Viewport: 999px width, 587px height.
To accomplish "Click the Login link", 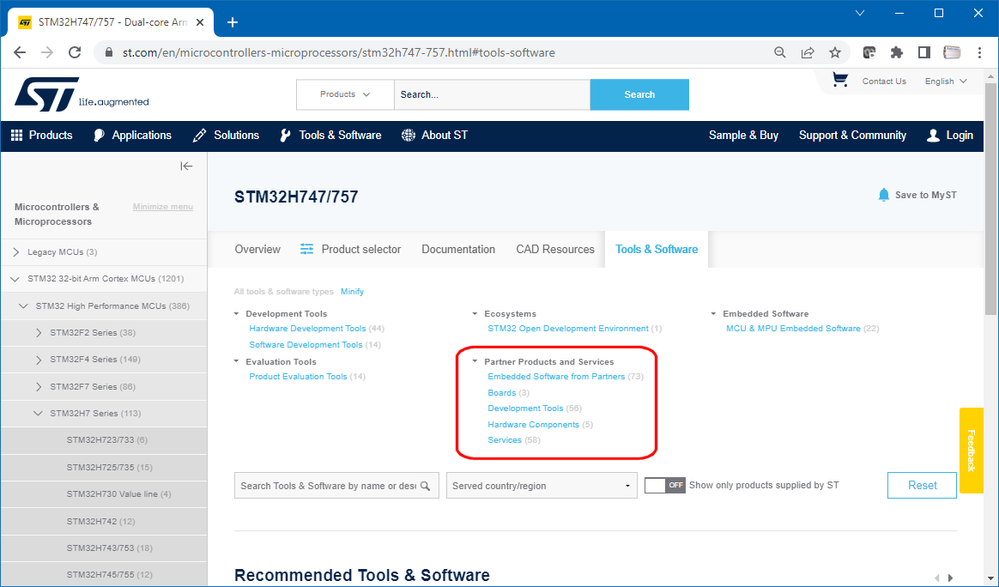I will (950, 135).
